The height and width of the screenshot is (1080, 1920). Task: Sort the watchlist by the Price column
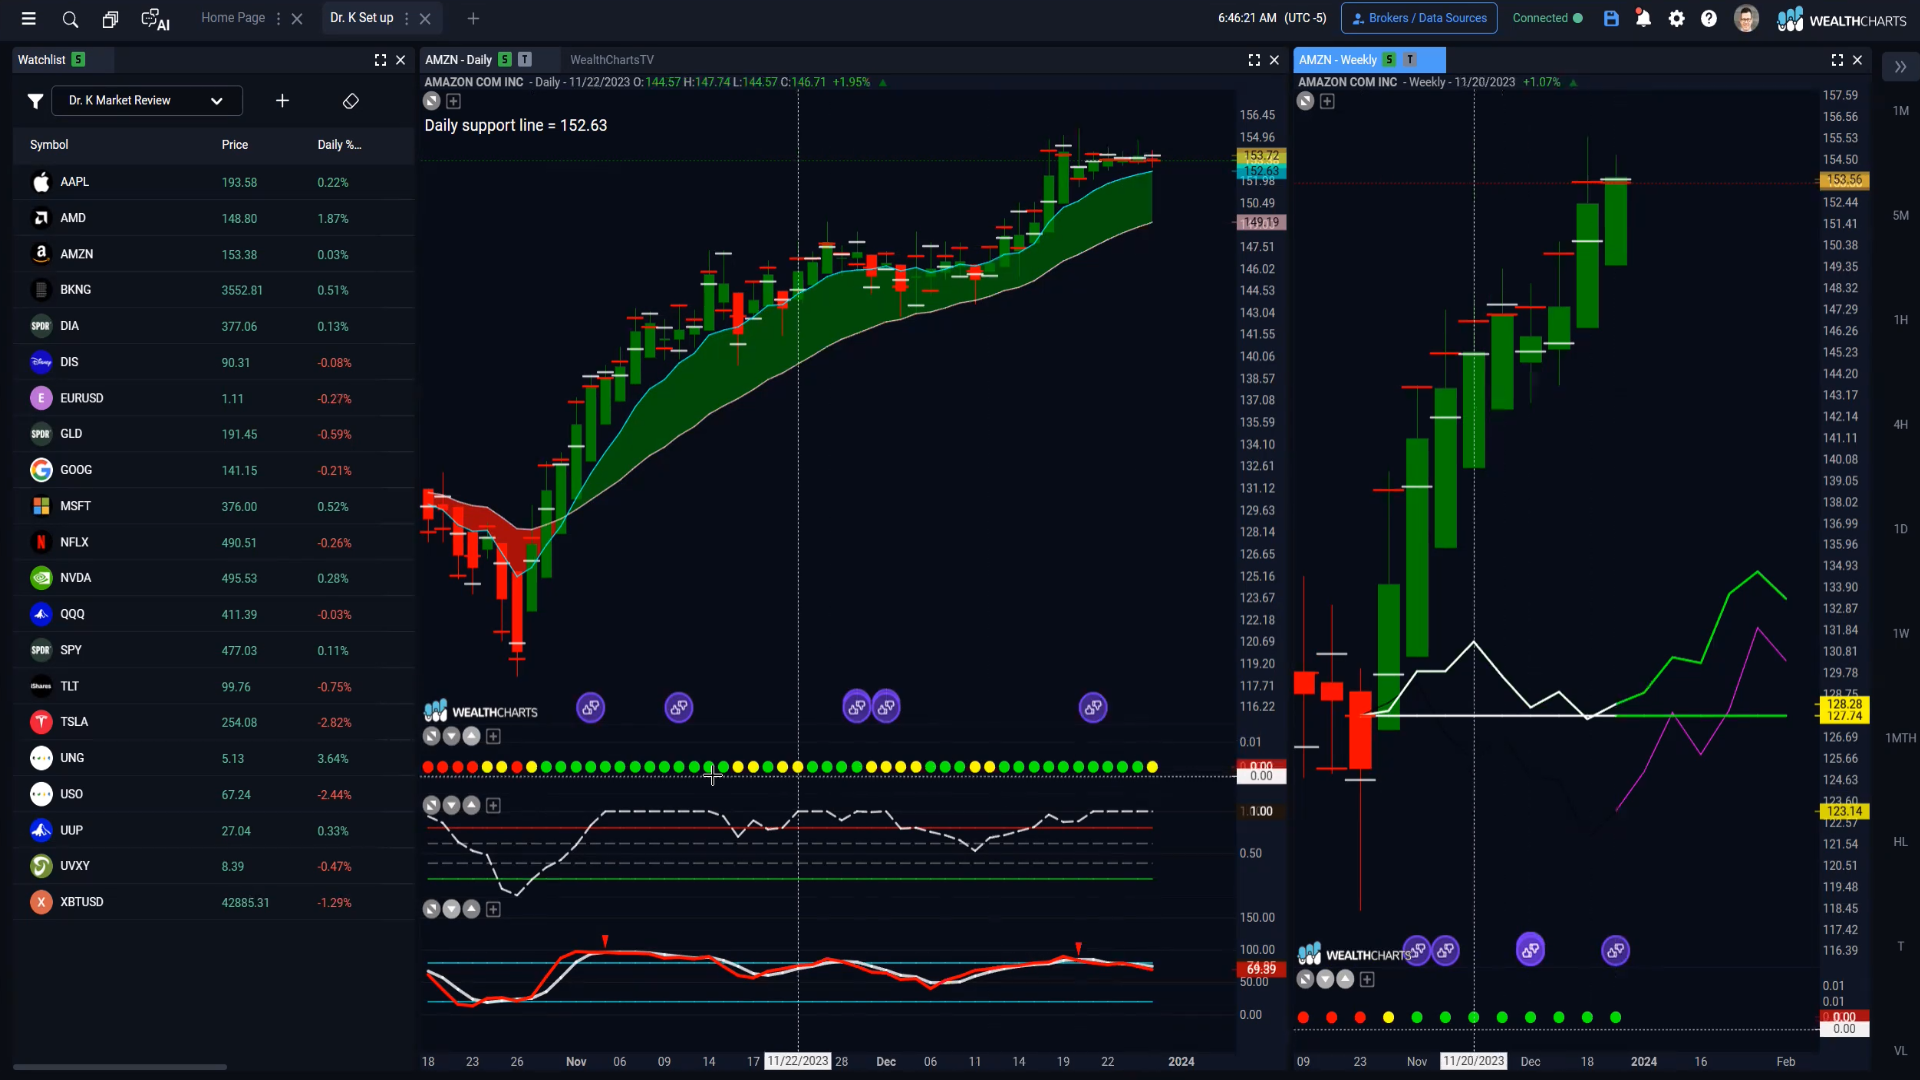click(235, 145)
